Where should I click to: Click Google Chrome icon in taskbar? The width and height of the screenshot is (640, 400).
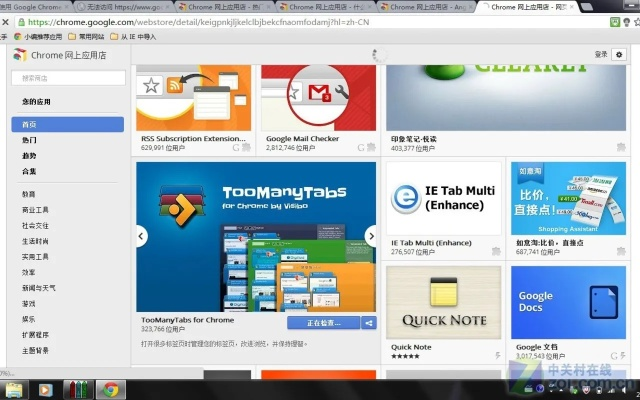click(x=111, y=390)
